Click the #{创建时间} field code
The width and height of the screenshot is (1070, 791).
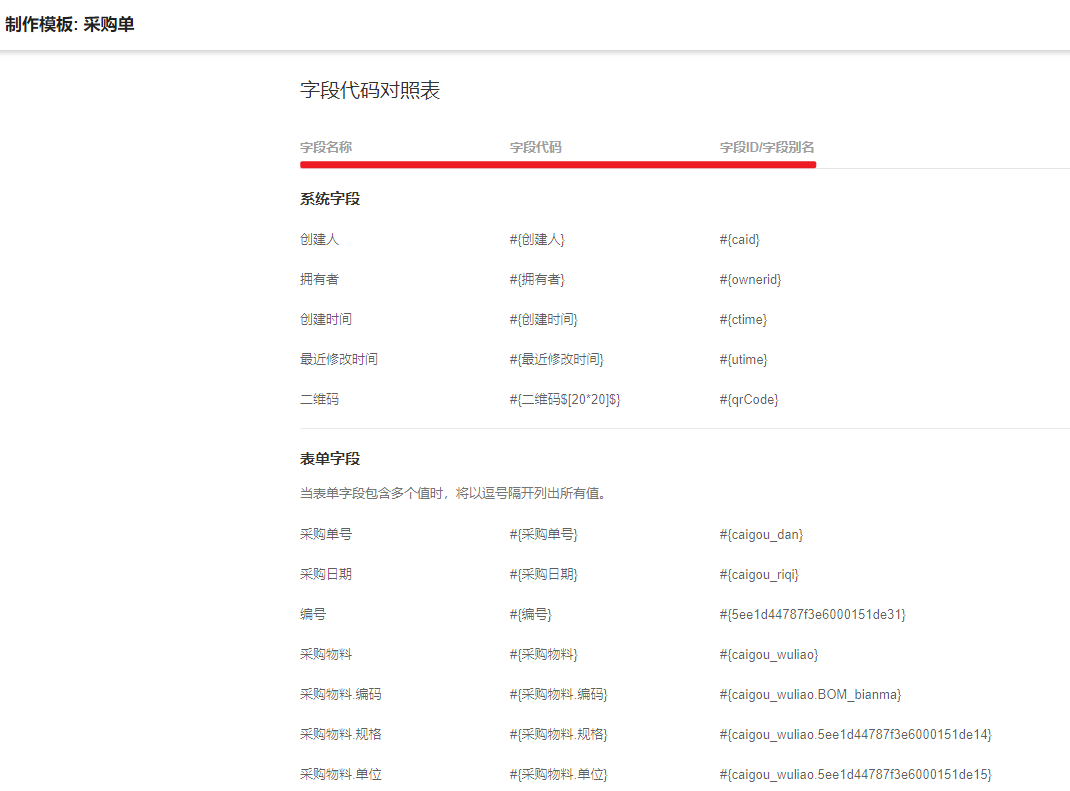click(x=544, y=320)
